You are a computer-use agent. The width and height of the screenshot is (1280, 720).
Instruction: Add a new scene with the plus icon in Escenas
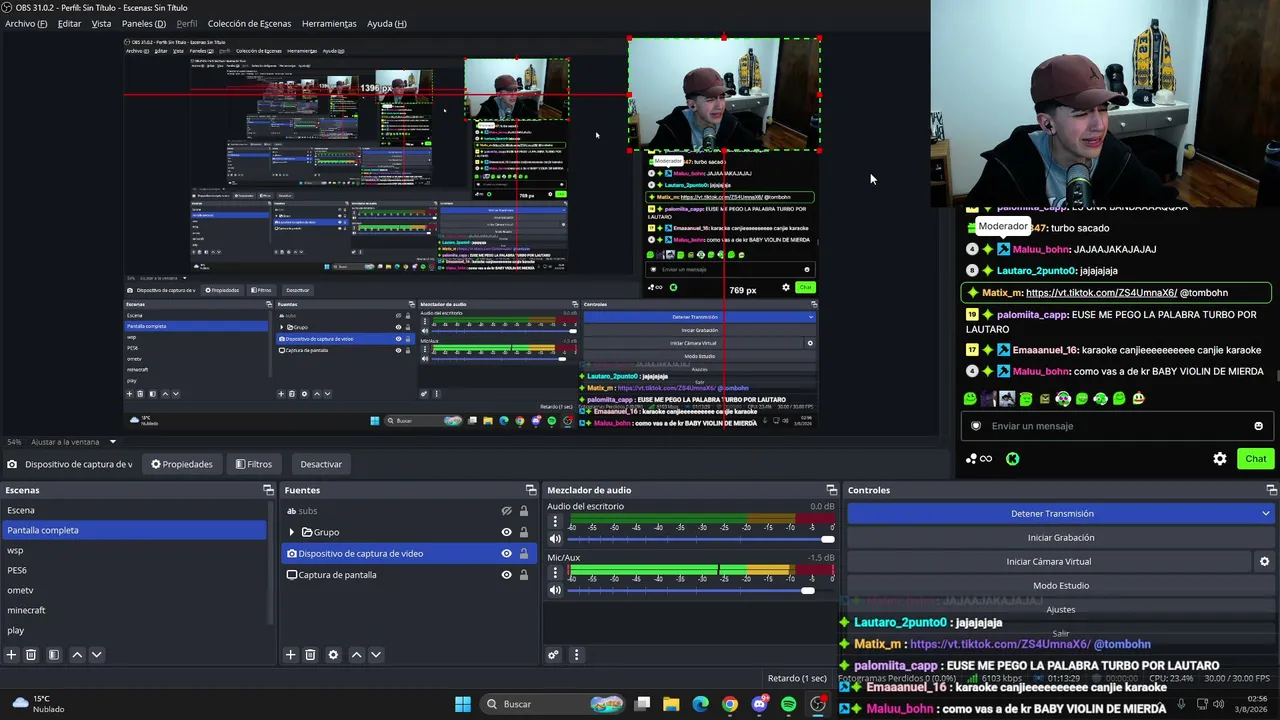[x=11, y=655]
